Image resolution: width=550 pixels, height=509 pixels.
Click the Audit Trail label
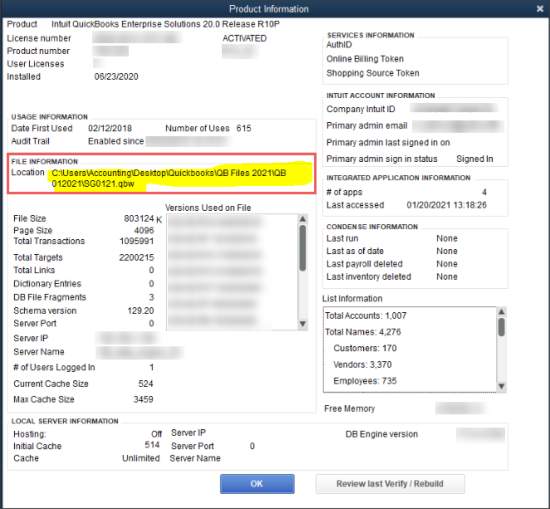click(x=30, y=141)
